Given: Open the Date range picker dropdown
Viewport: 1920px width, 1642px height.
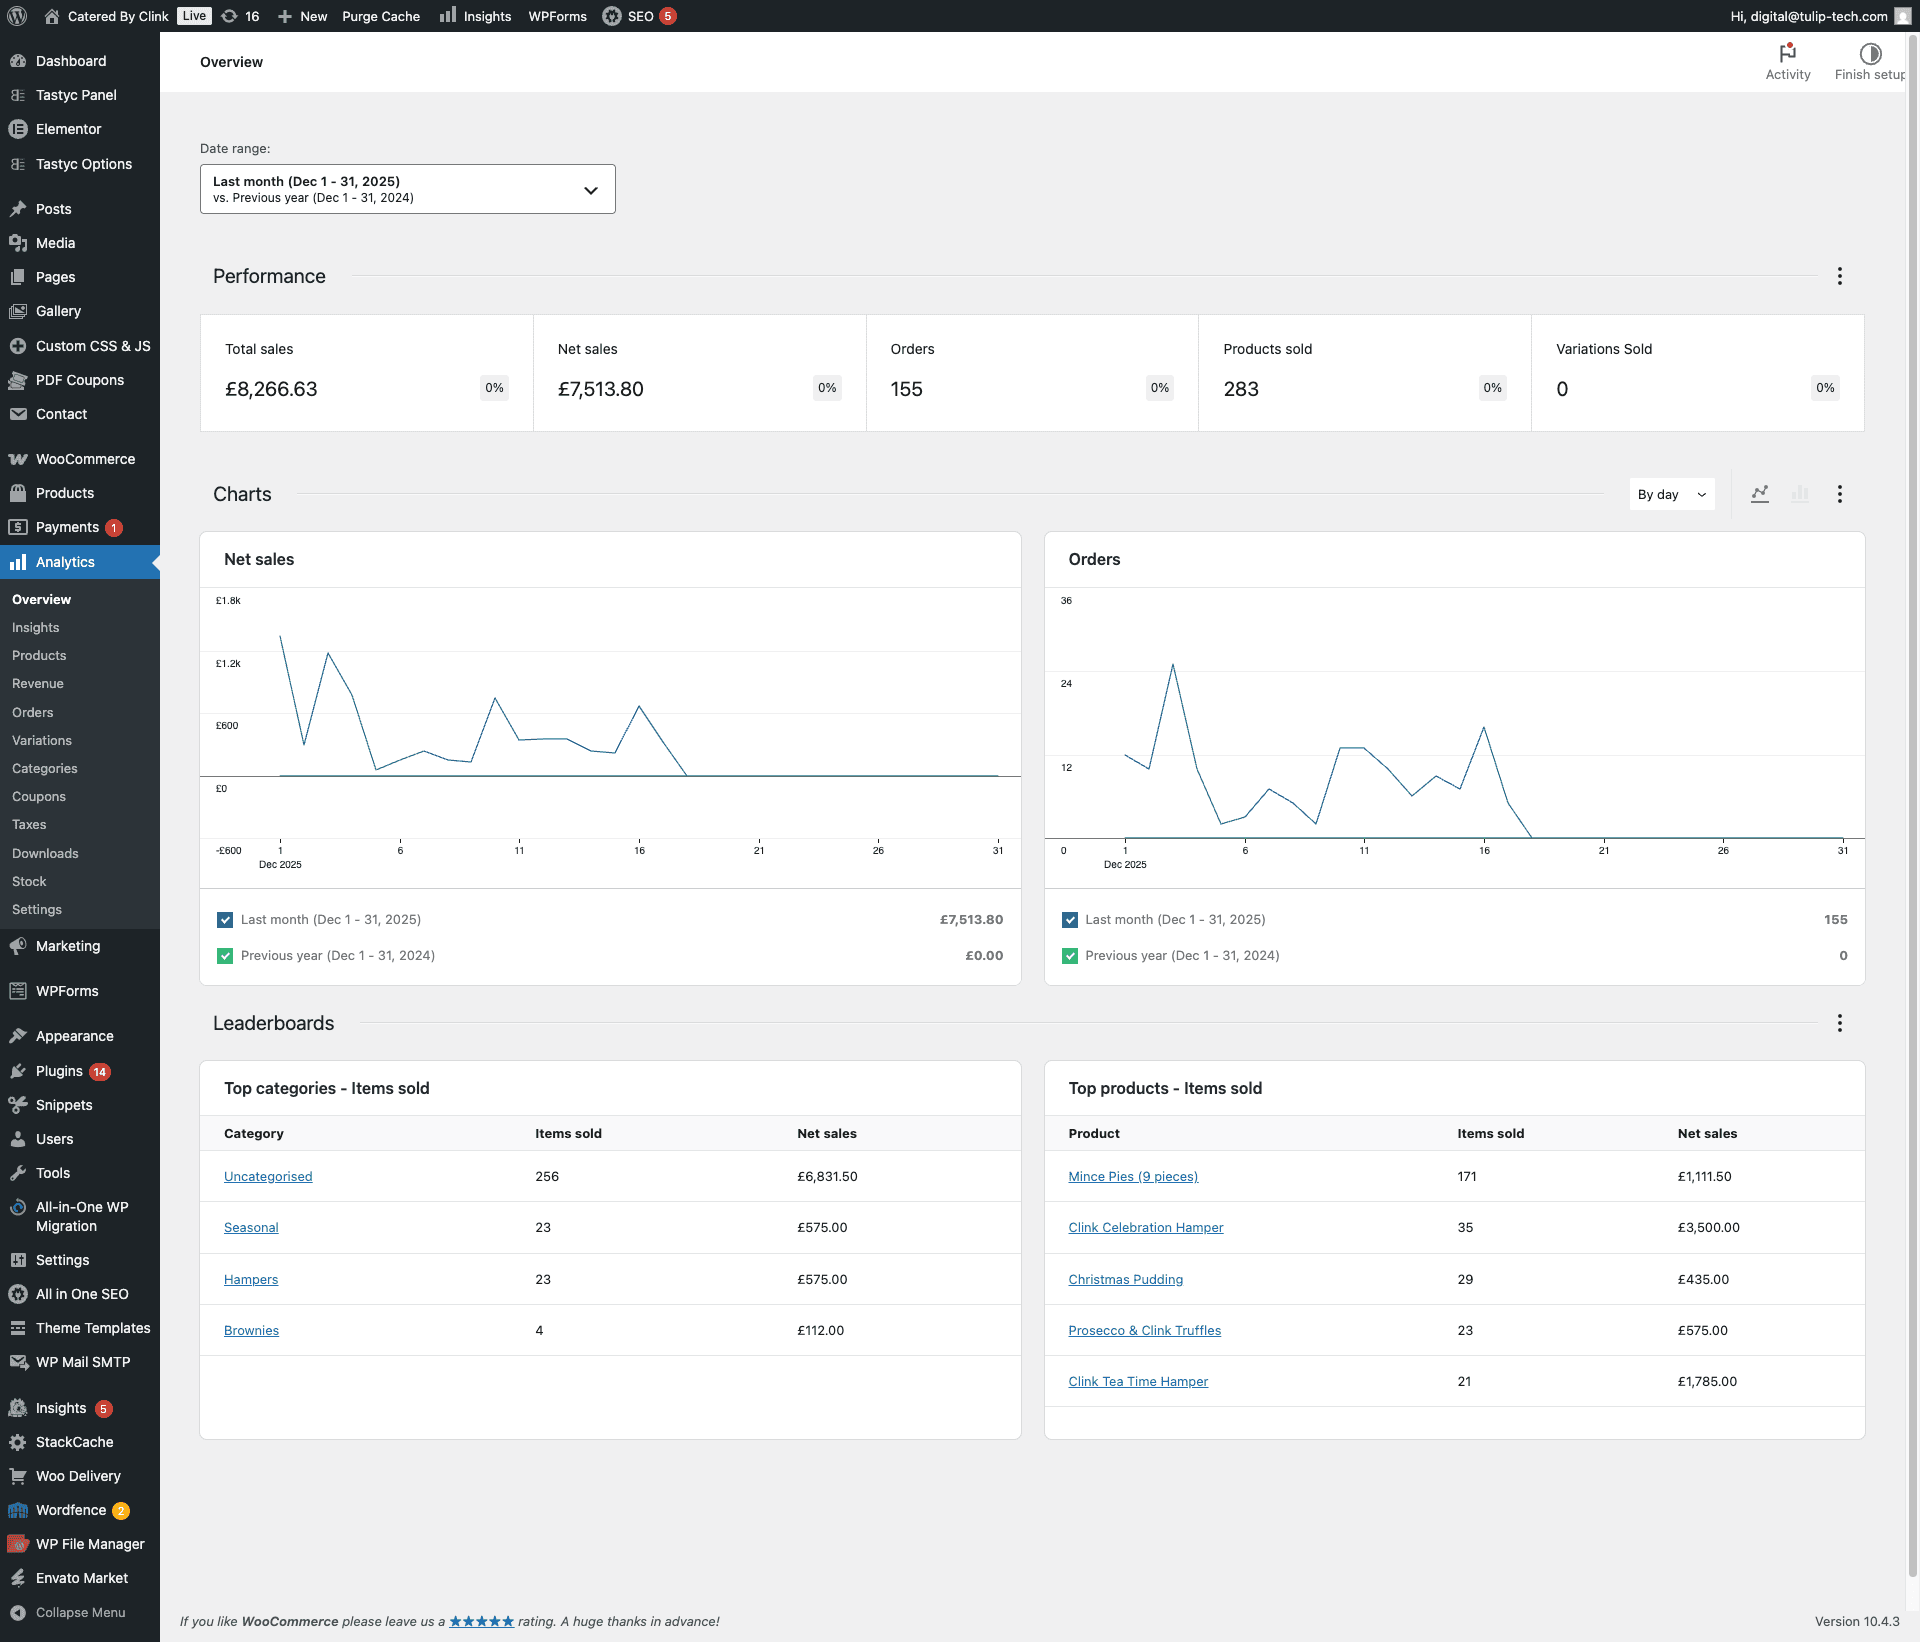Looking at the screenshot, I should point(407,189).
